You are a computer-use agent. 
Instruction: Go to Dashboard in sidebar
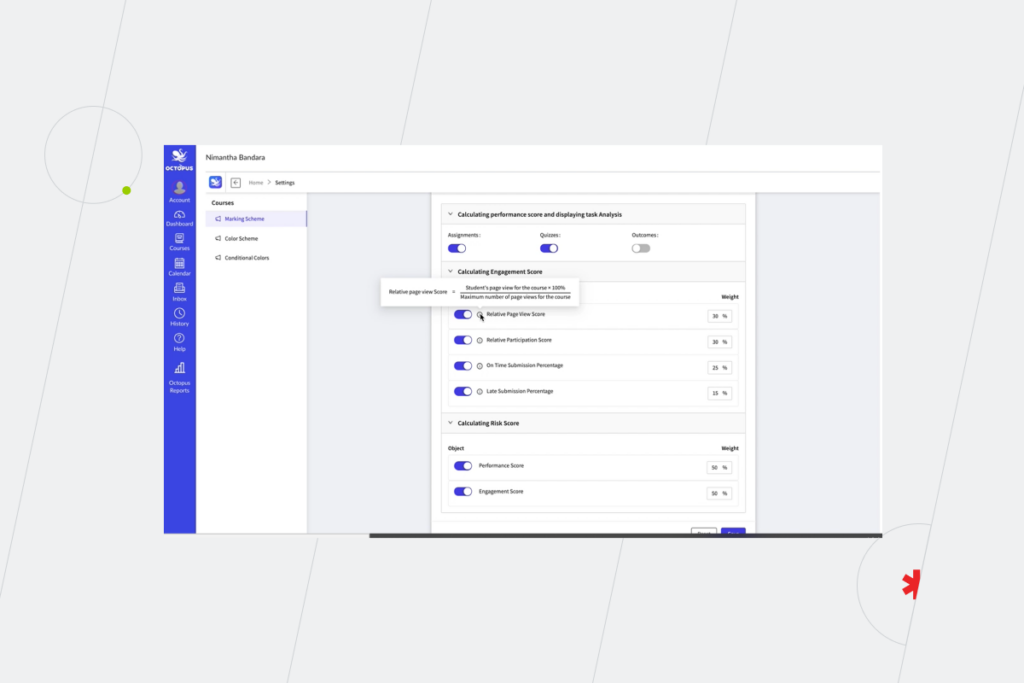(x=179, y=215)
